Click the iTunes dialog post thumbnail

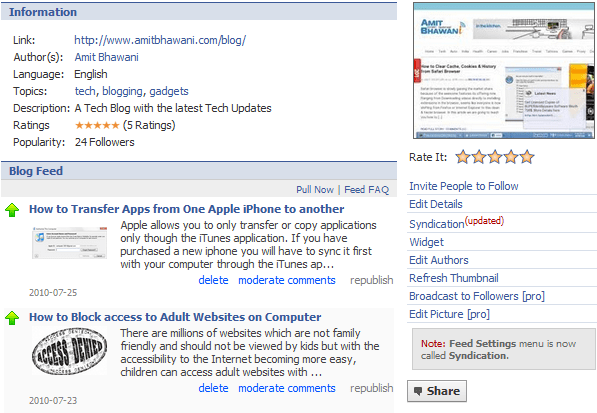pyautogui.click(x=70, y=243)
